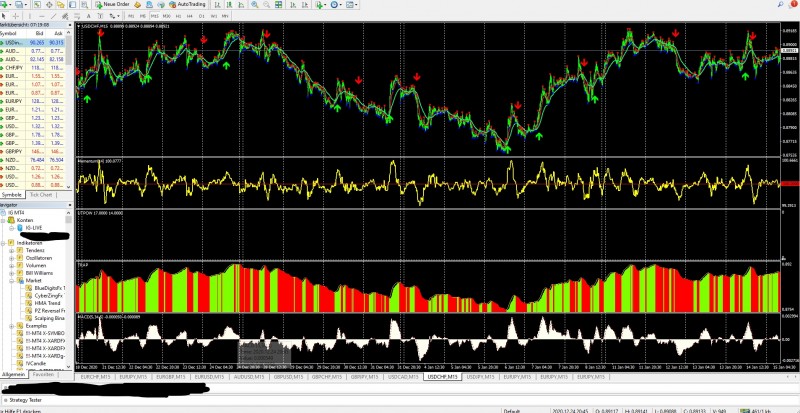800x413 pixels.
Task: Select the H4 timeframe
Action: click(190, 16)
